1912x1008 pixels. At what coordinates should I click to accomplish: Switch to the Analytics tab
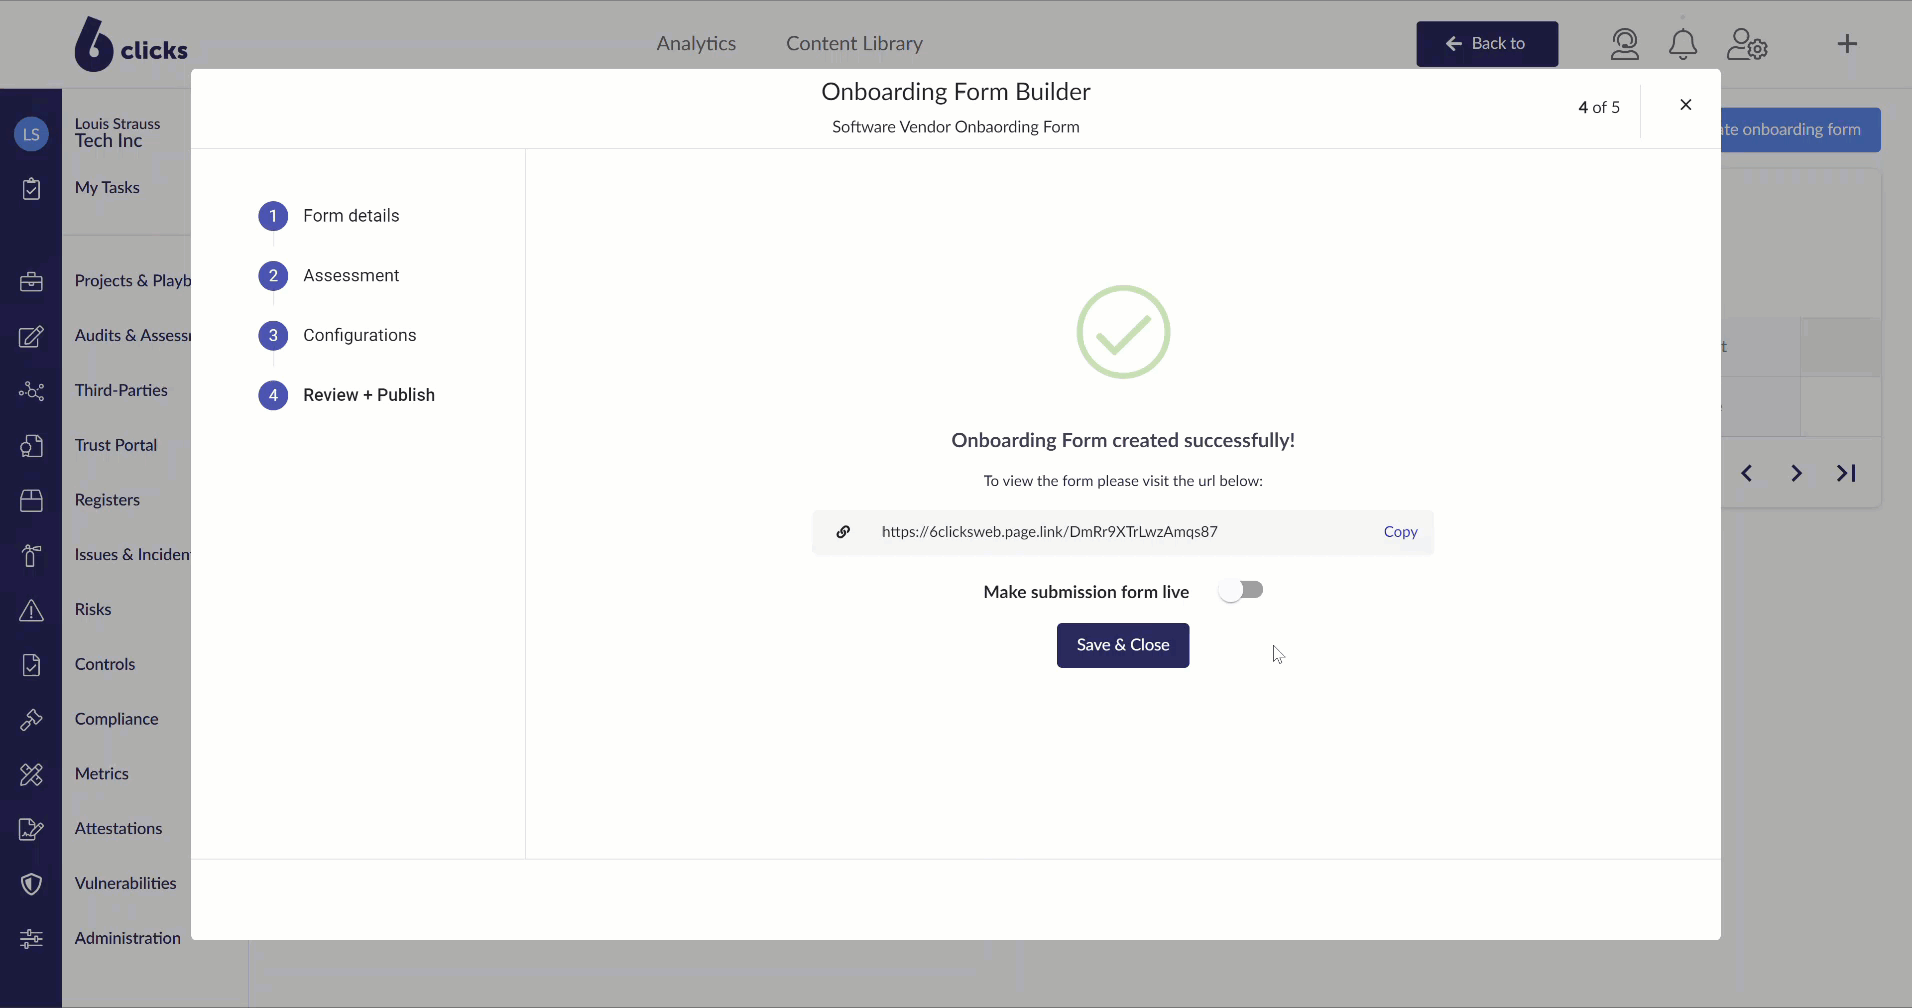click(697, 44)
